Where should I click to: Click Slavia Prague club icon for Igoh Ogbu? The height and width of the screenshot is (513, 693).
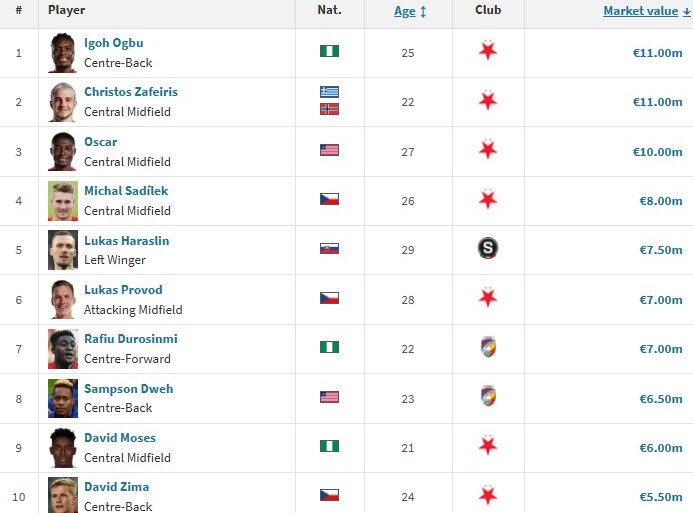coord(488,52)
